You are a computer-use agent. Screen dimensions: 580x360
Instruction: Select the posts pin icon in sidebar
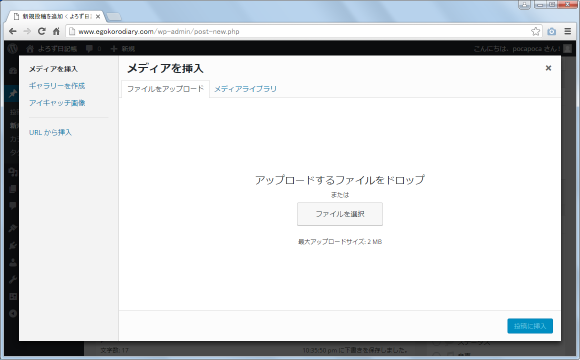pos(13,94)
